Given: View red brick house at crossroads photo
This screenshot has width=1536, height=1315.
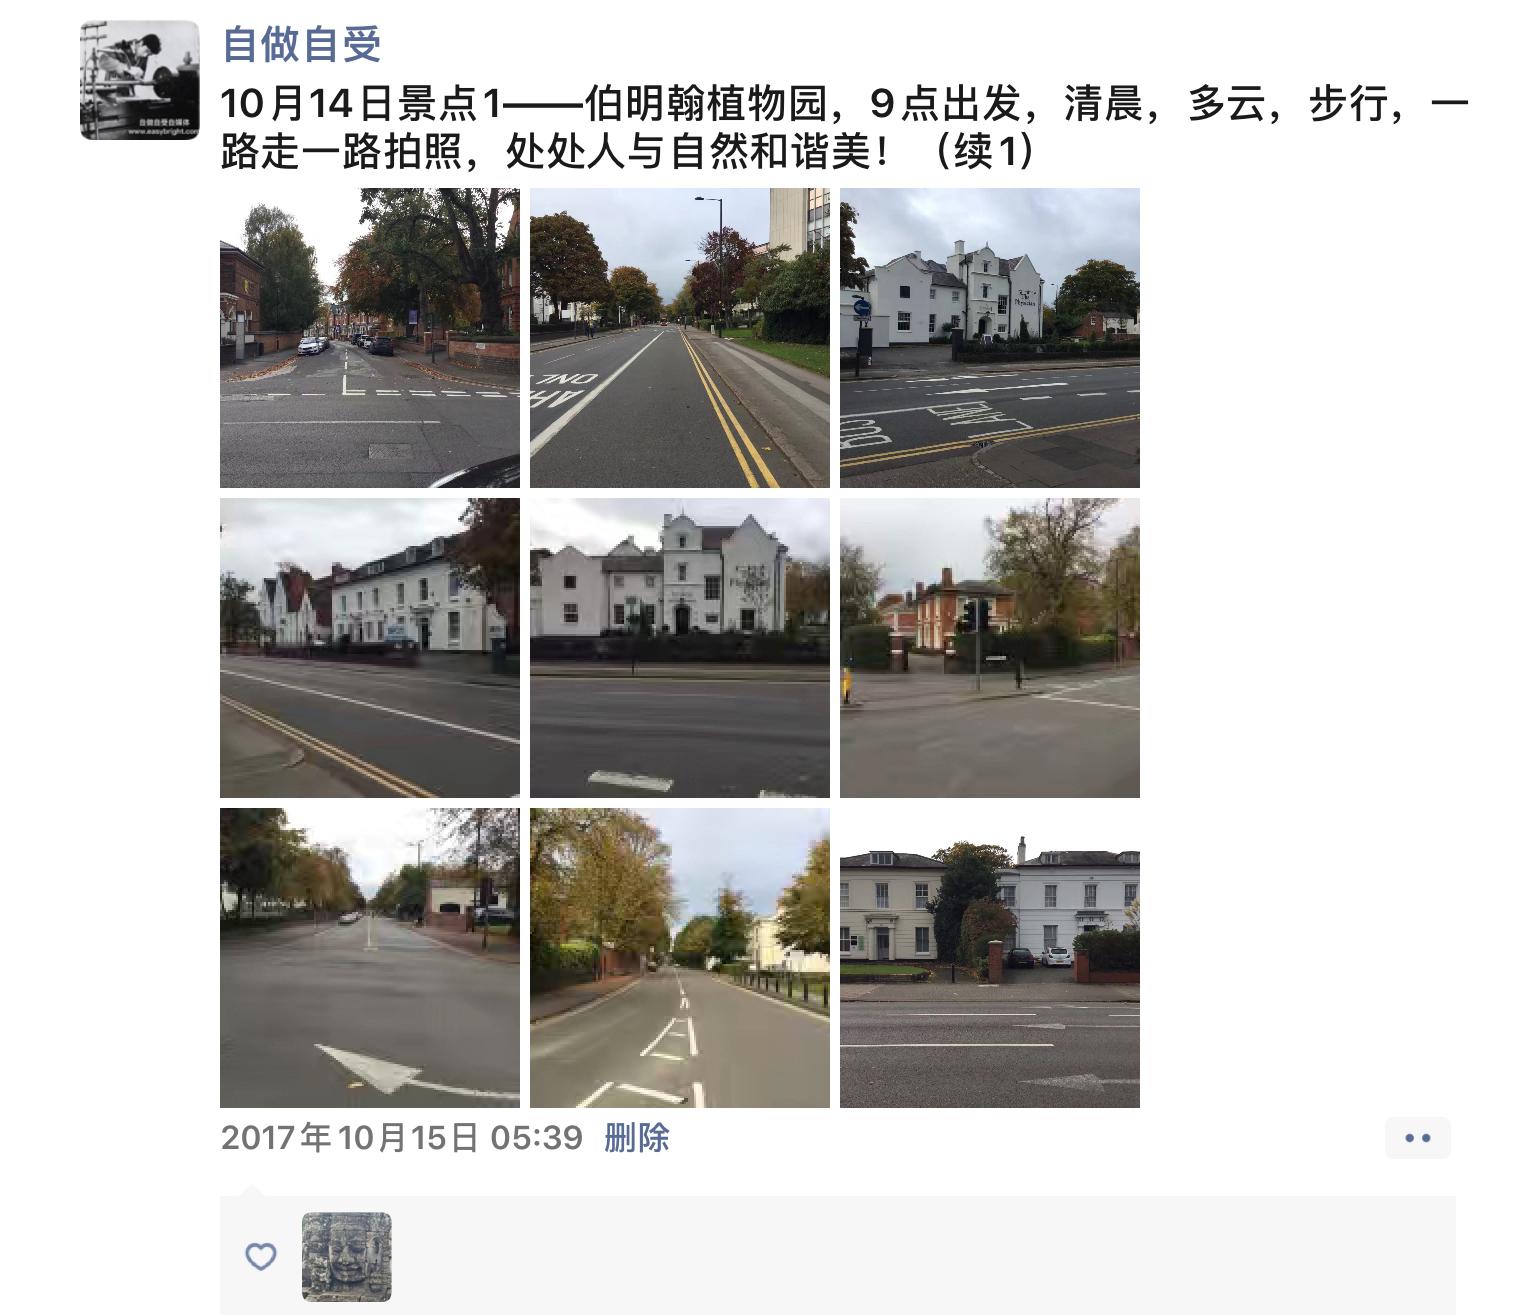Looking at the screenshot, I should 990,648.
